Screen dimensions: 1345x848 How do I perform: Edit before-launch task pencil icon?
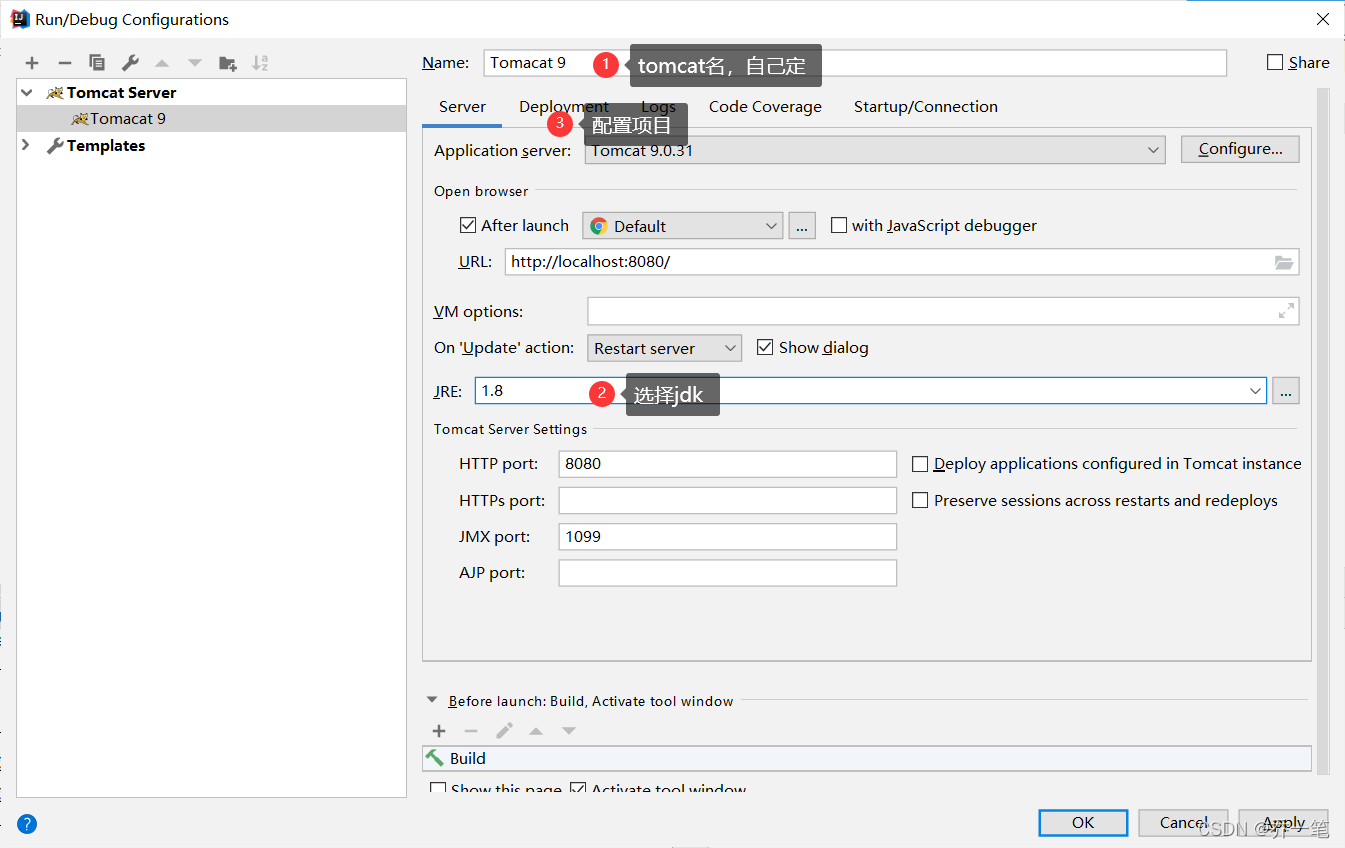point(504,731)
